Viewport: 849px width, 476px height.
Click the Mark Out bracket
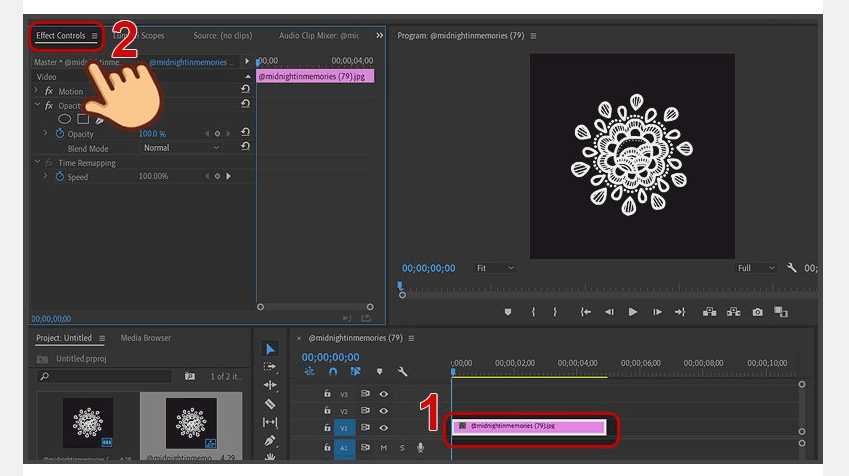tap(555, 312)
